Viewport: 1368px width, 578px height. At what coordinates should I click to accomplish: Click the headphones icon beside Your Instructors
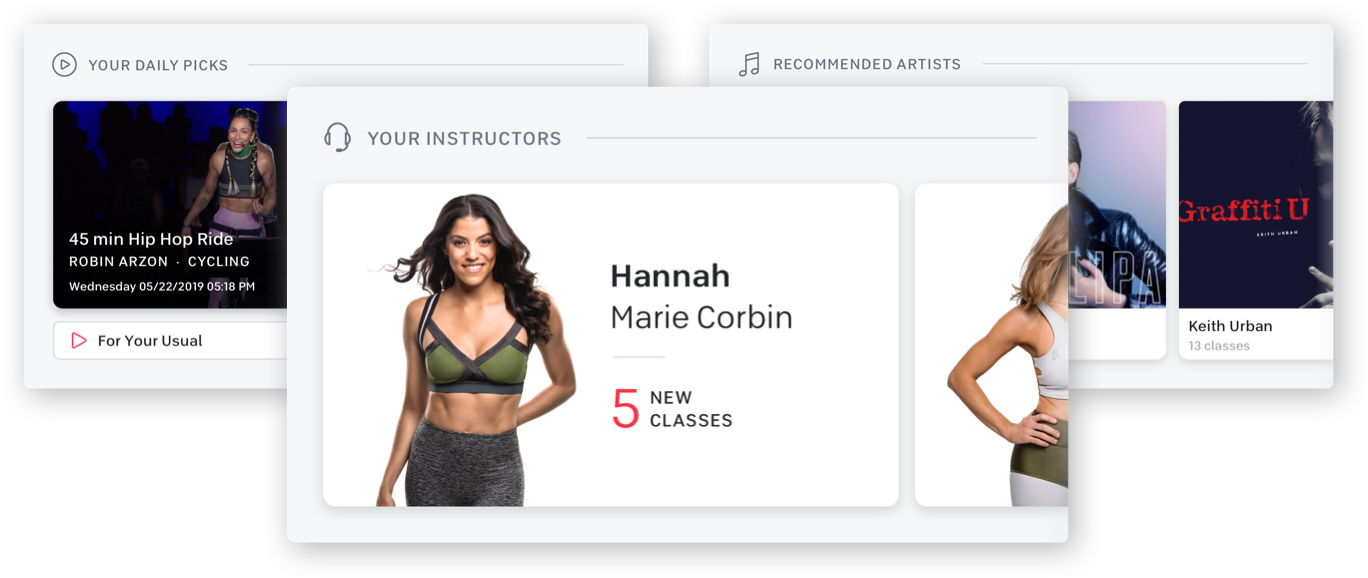(x=338, y=138)
